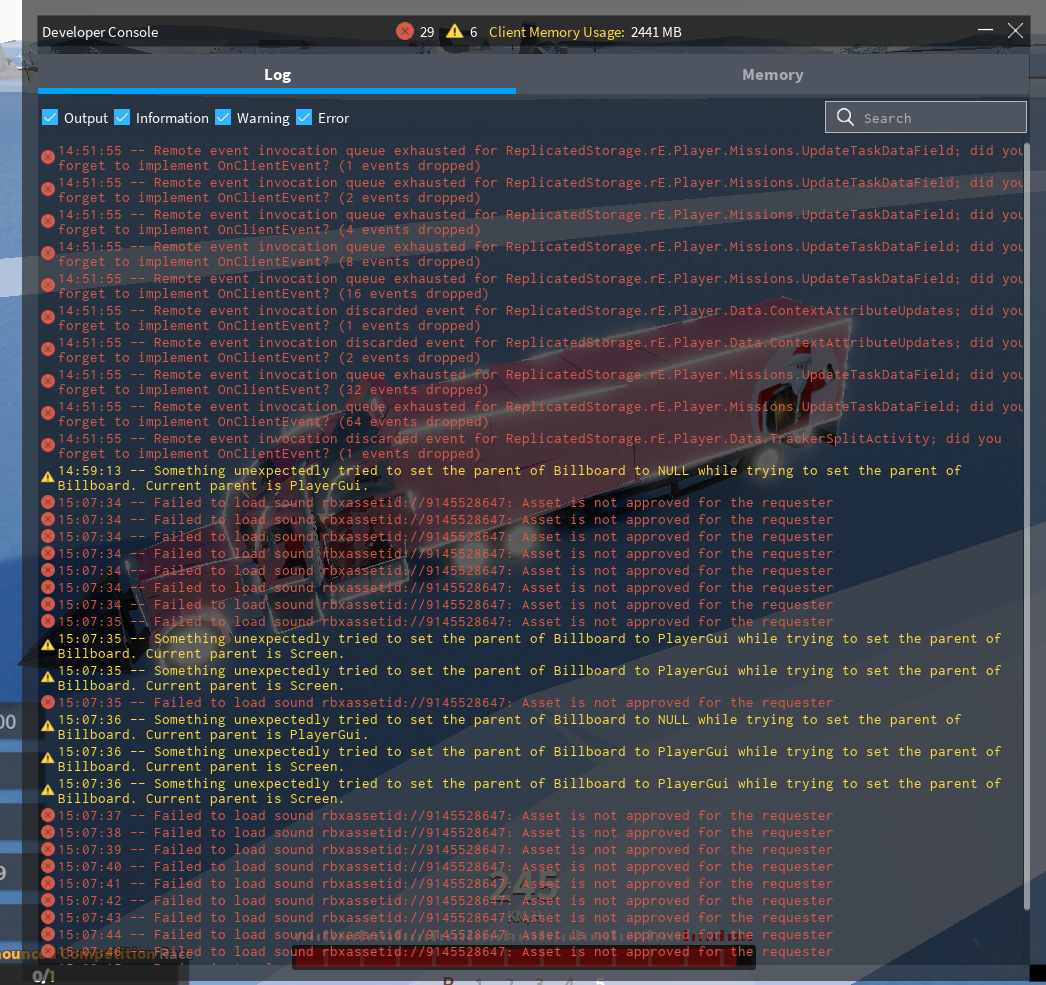The height and width of the screenshot is (985, 1046).
Task: Click the yellow warning count icon in header
Action: (x=455, y=32)
